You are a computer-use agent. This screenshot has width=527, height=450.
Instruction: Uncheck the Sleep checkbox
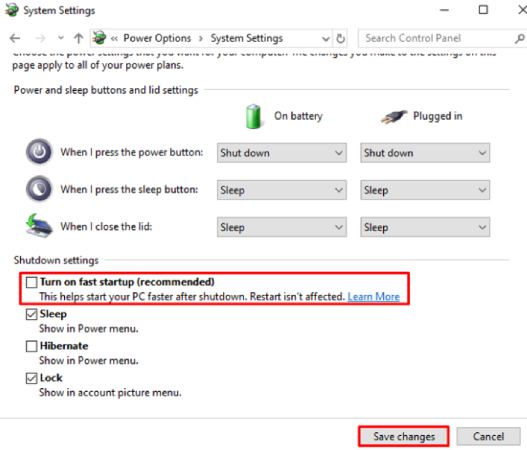[x=32, y=315]
